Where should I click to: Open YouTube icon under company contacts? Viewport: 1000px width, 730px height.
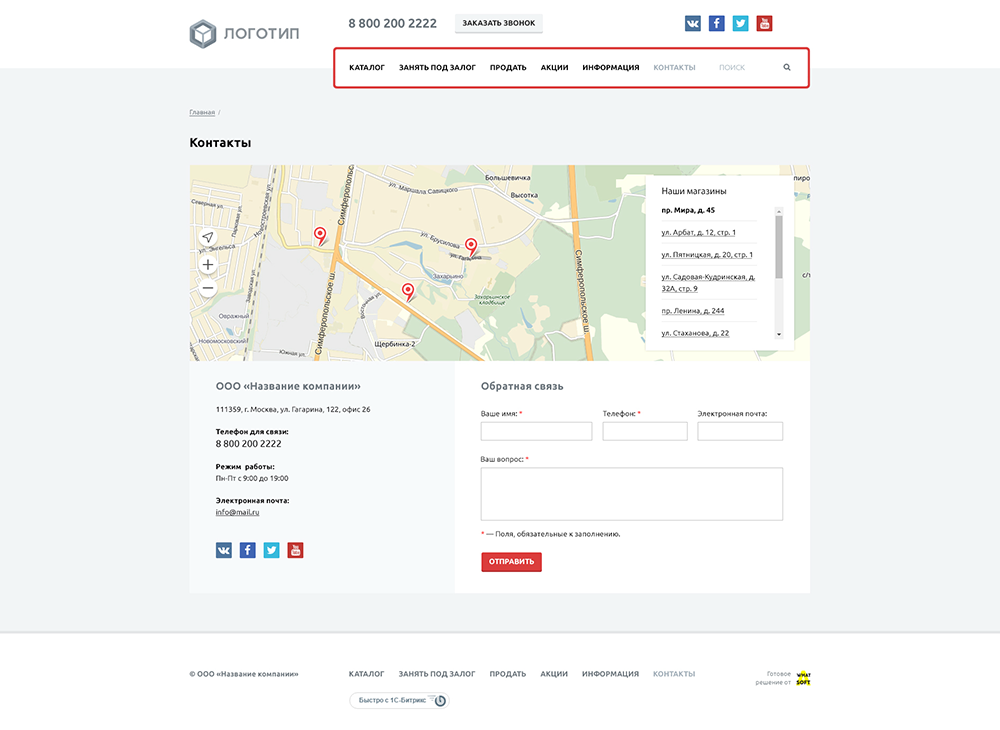(x=295, y=550)
